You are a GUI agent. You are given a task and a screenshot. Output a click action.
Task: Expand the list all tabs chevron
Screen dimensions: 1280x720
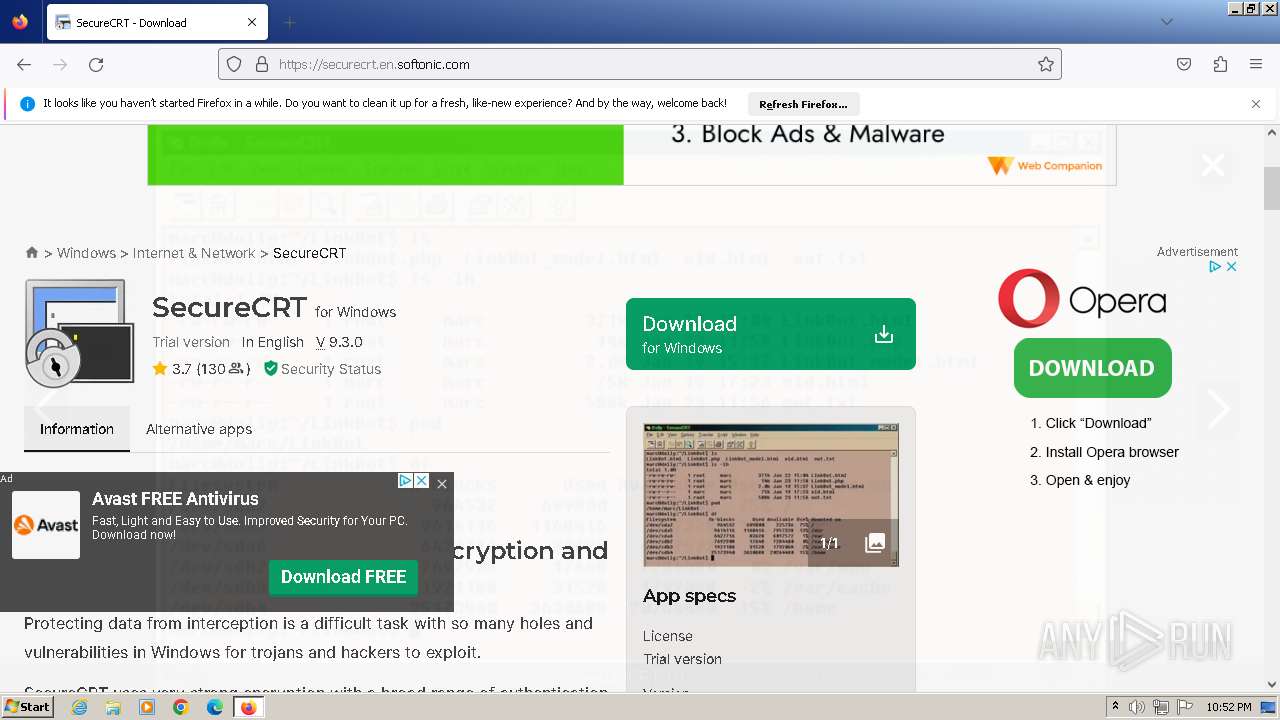pos(1167,22)
